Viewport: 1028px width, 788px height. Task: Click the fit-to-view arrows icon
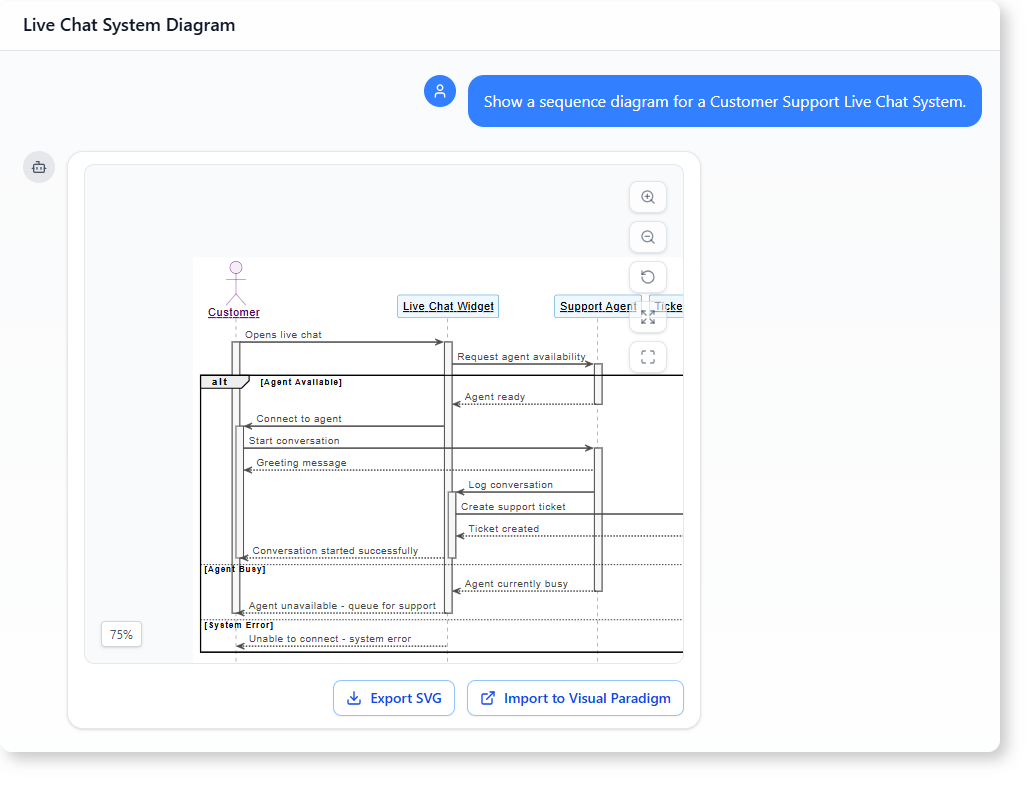coord(647,317)
